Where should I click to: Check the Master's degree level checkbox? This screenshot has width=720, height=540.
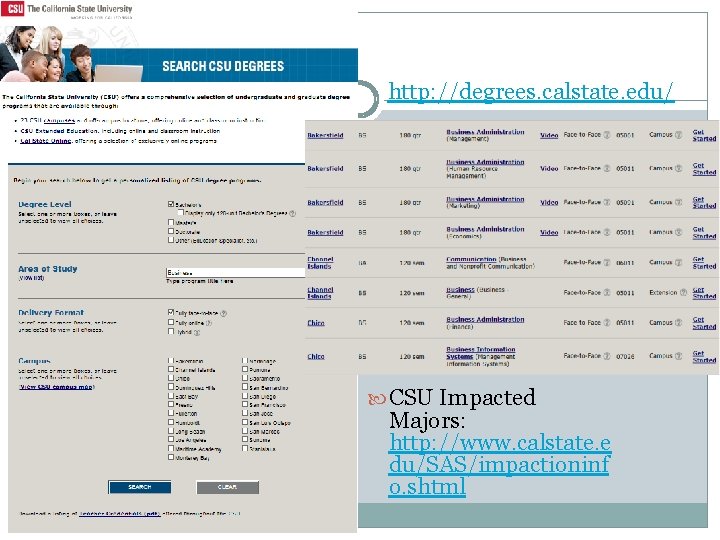[171, 222]
